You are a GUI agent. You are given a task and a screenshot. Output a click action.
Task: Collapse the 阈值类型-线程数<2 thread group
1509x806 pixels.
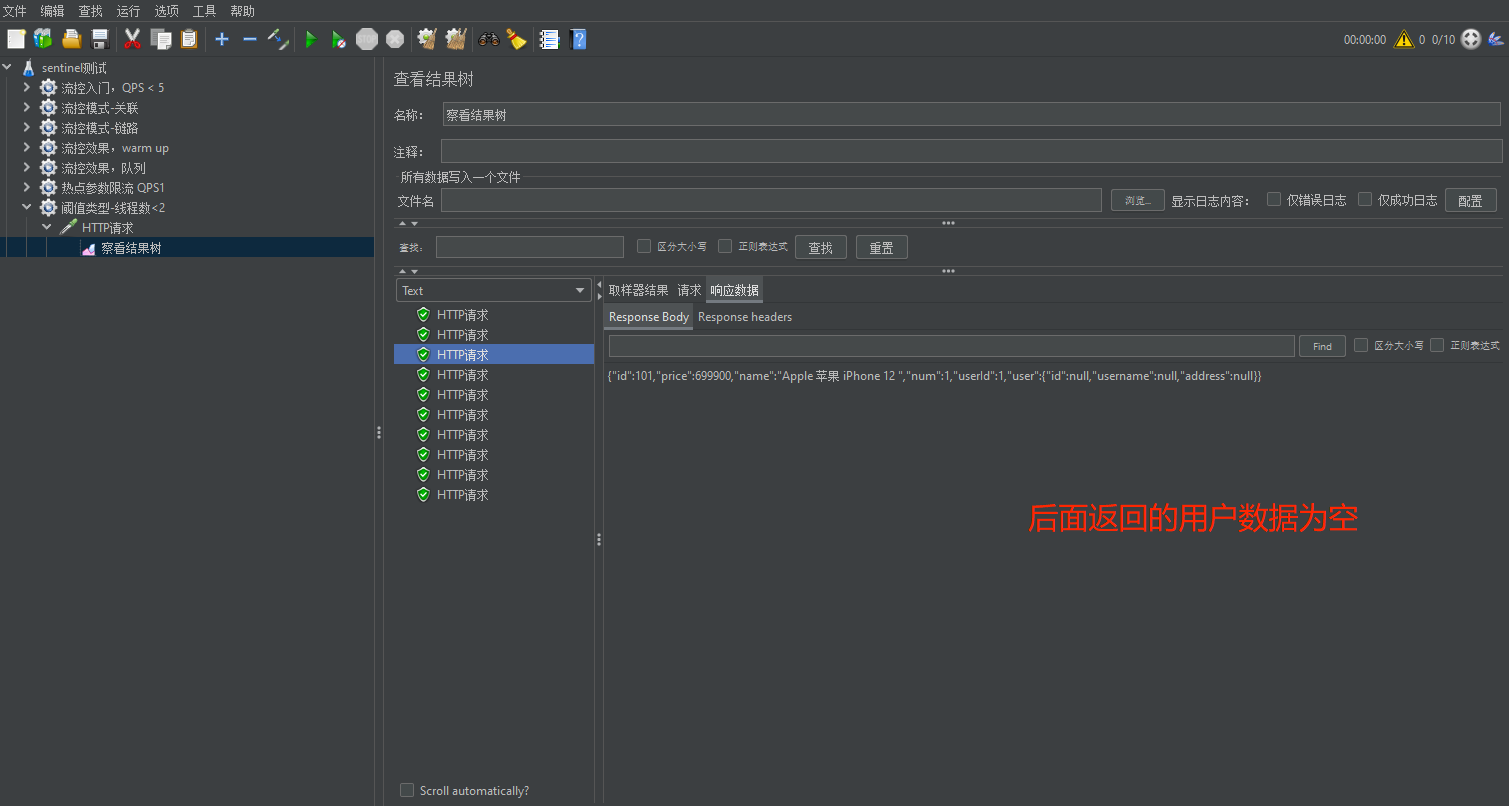point(27,207)
